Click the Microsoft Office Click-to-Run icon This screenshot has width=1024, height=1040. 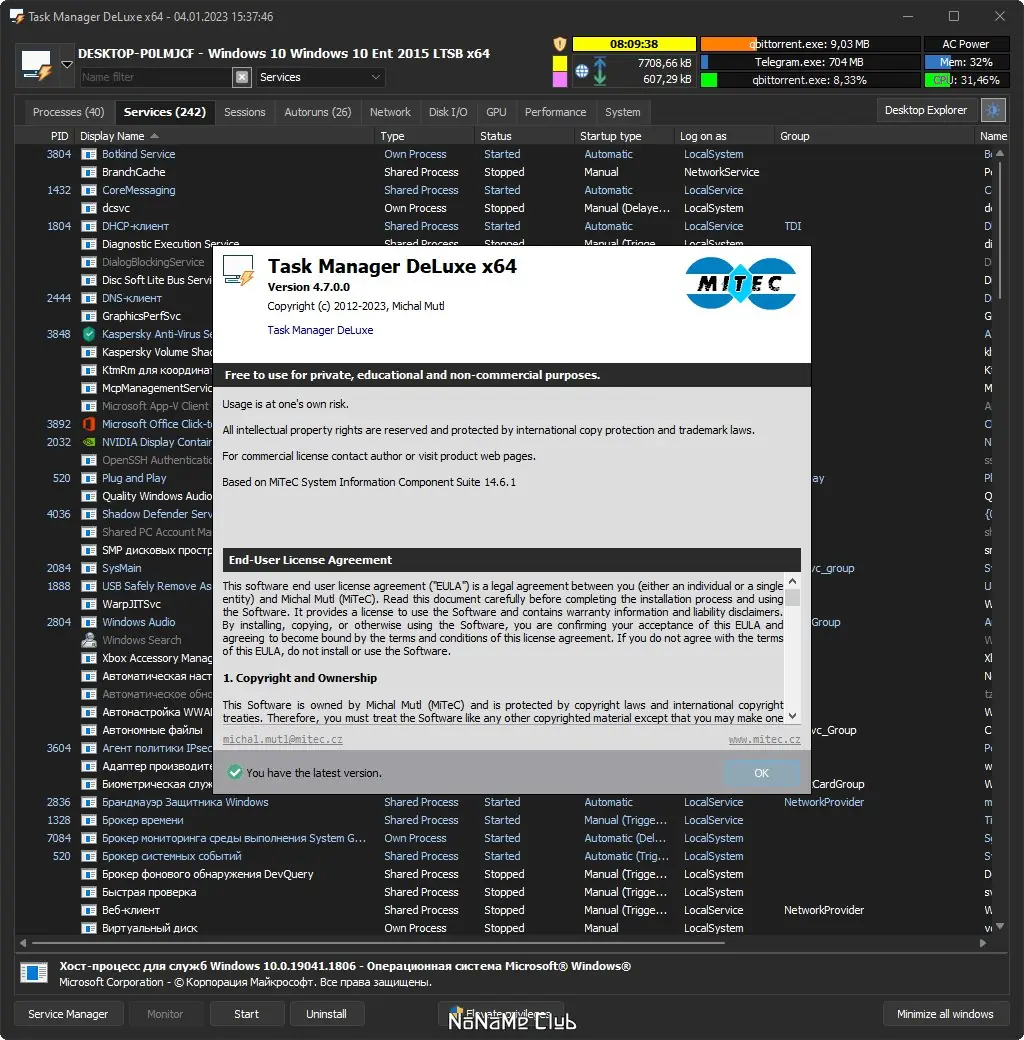89,424
